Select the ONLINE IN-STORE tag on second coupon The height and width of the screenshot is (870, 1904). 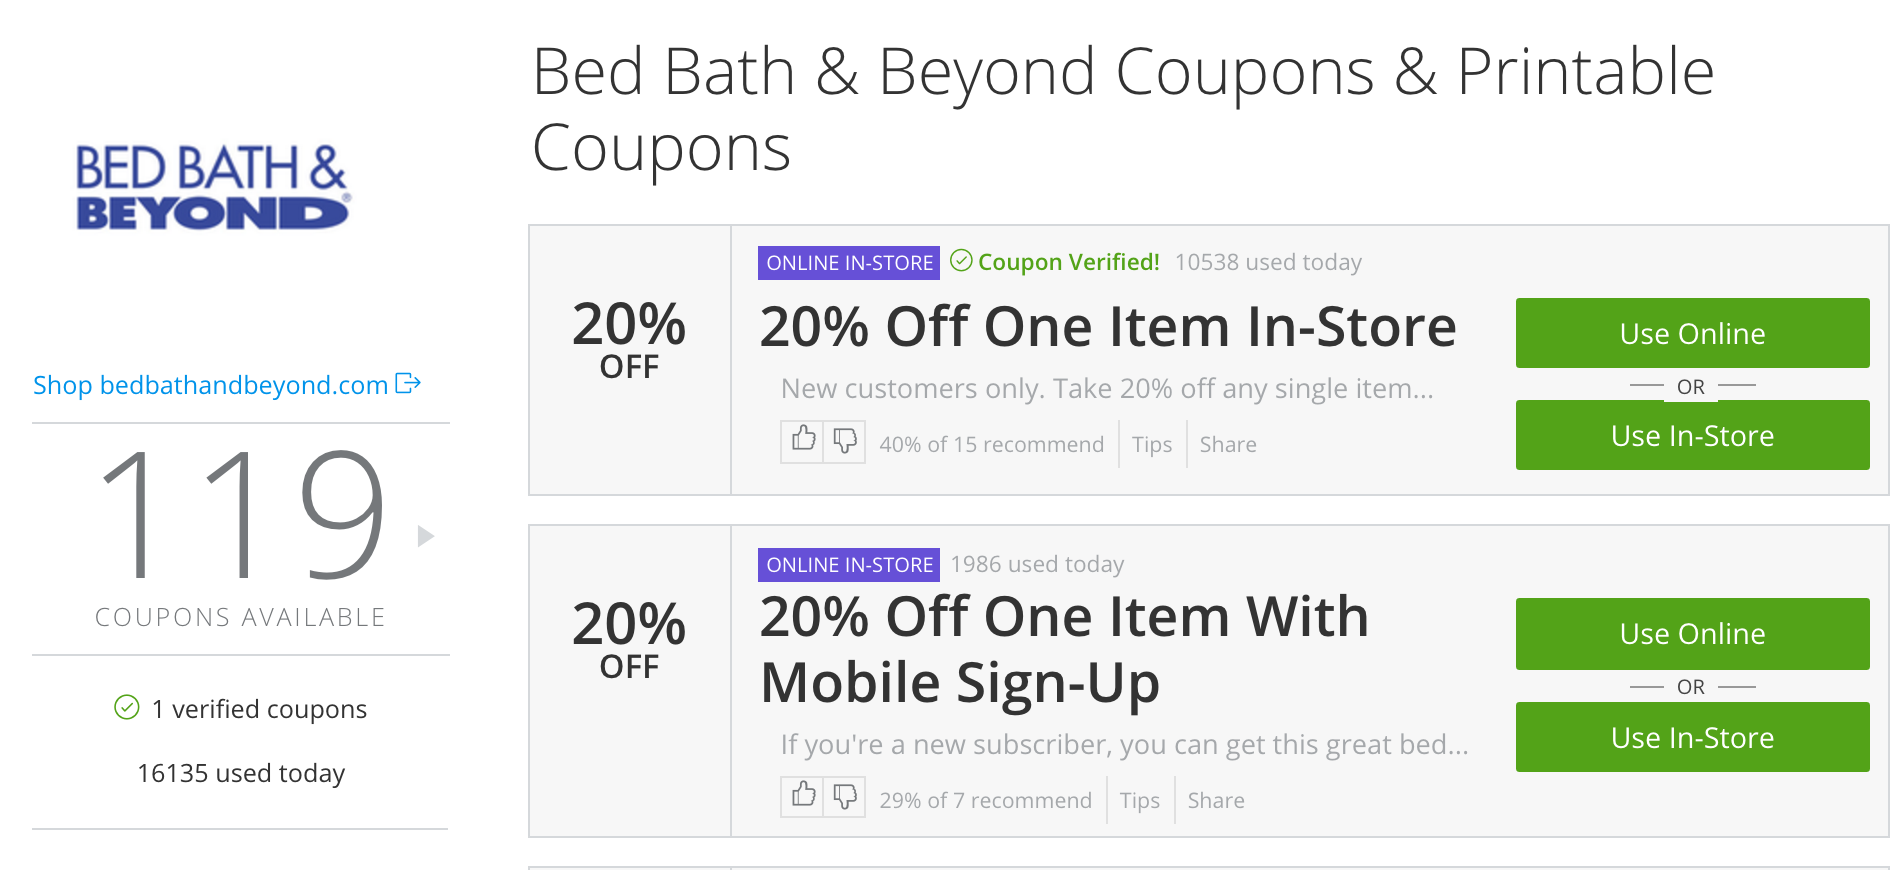(x=848, y=564)
